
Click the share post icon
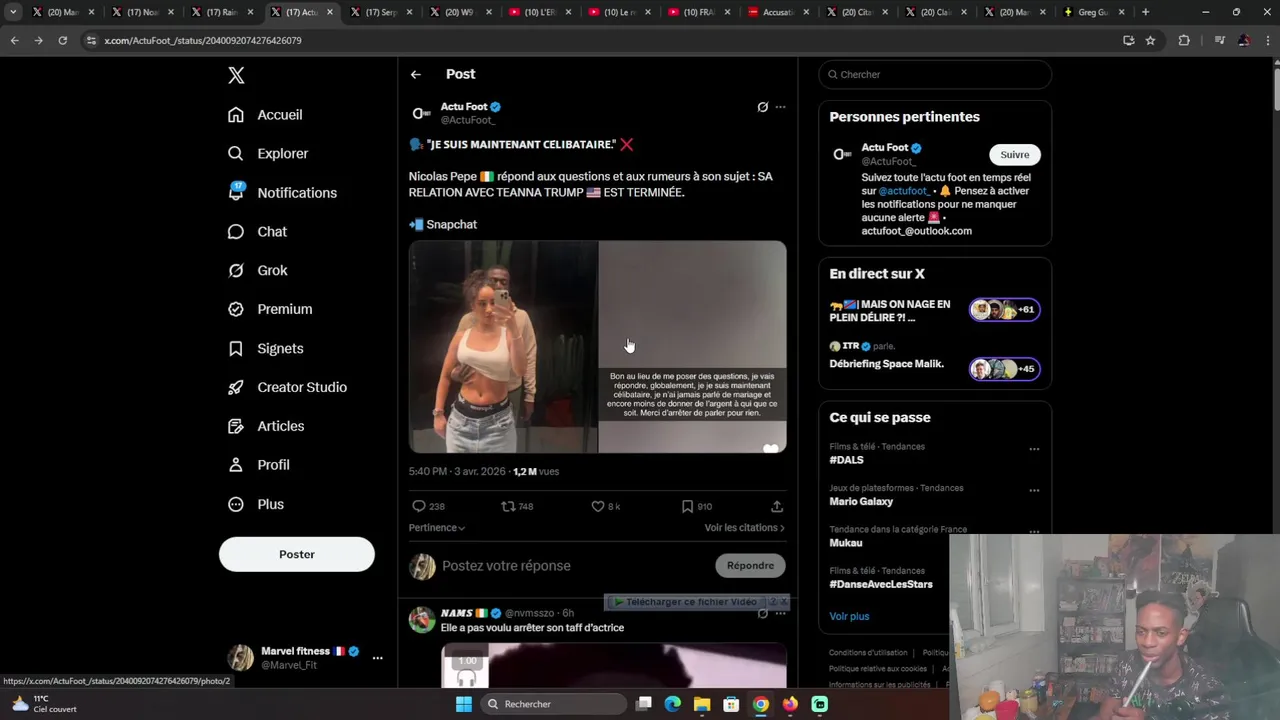tap(777, 507)
